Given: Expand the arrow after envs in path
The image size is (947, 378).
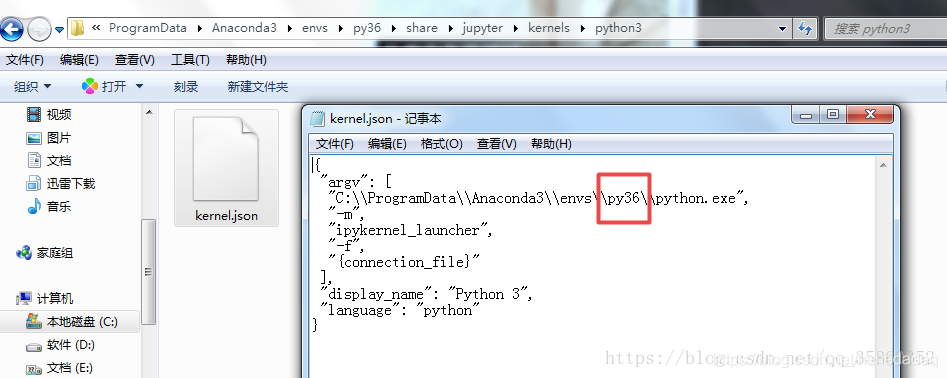Looking at the screenshot, I should coord(341,28).
